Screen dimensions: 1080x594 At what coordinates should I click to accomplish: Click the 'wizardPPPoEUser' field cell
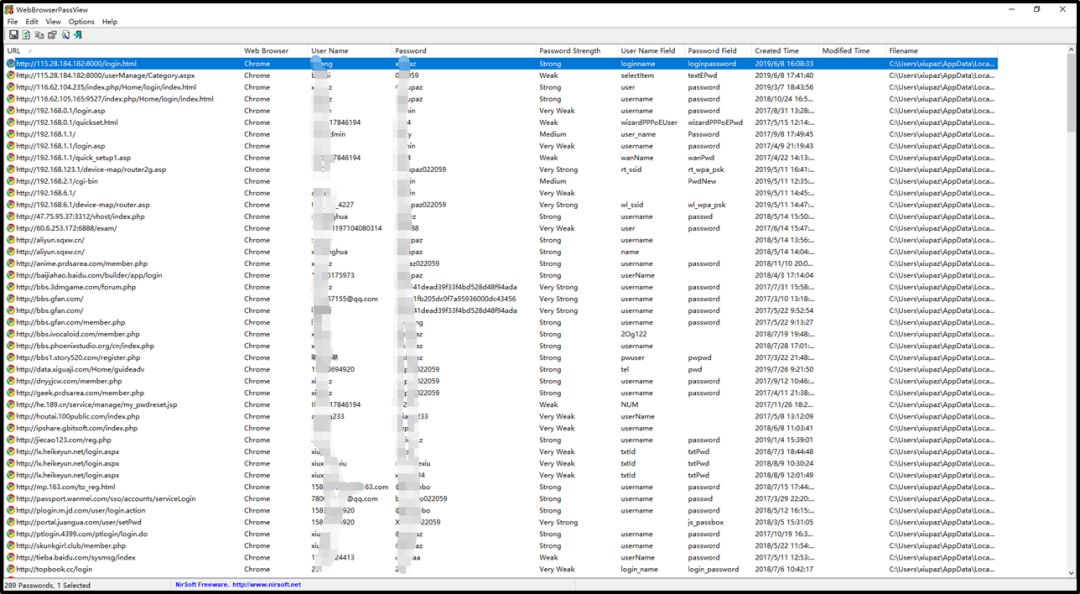(649, 122)
